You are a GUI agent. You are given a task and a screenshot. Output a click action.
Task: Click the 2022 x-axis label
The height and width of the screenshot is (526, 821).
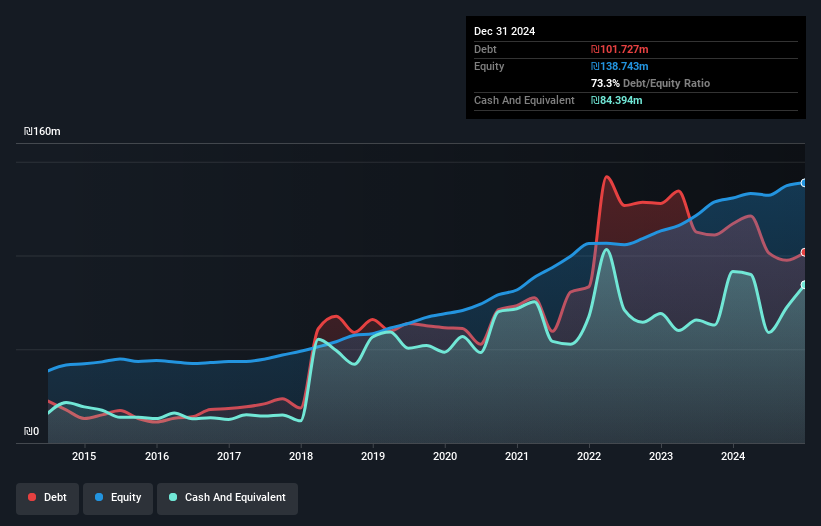click(589, 456)
